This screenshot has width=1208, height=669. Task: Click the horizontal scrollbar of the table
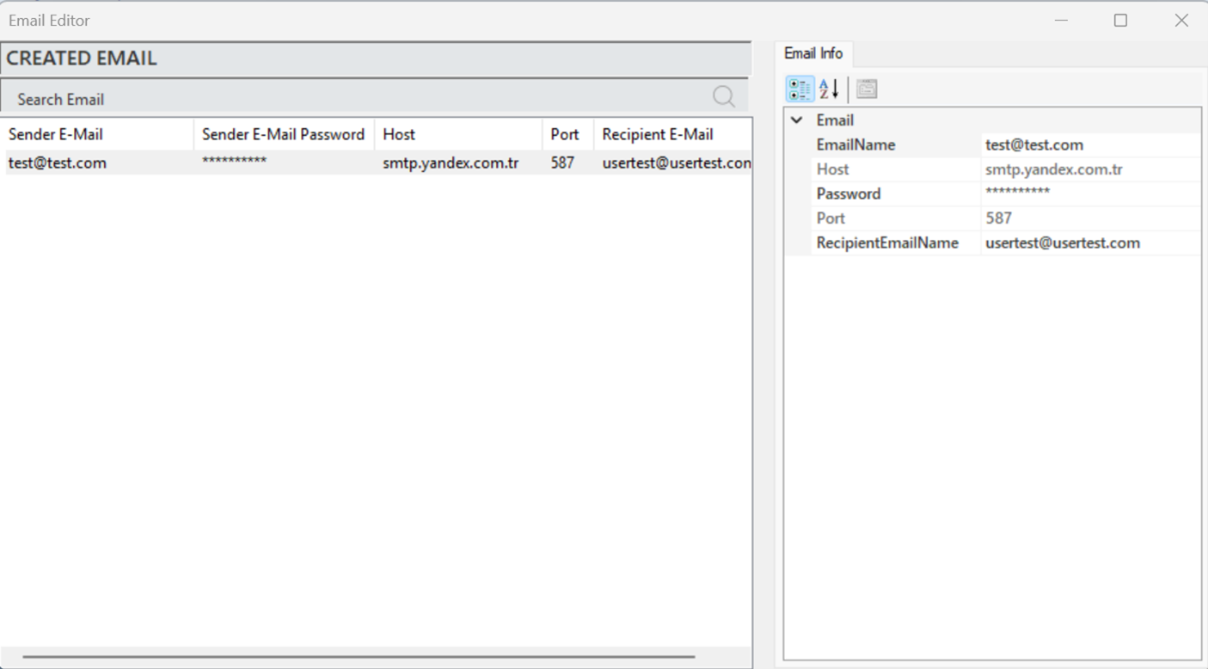click(359, 657)
